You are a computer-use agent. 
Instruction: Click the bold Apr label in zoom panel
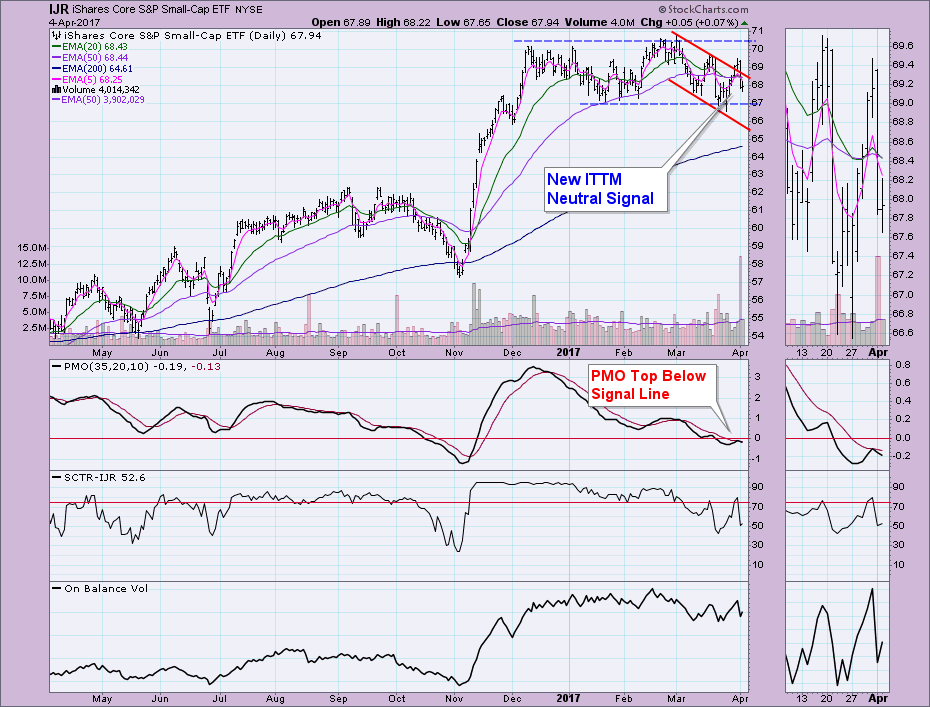coord(878,352)
